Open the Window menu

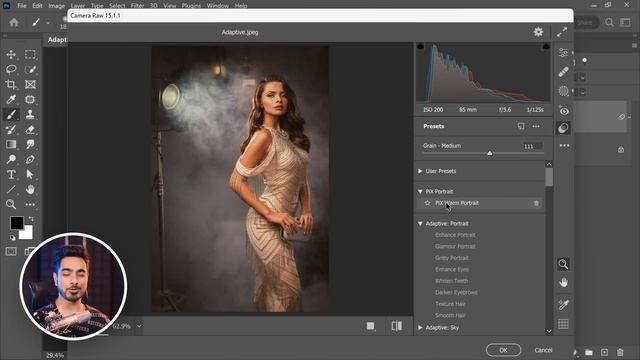pos(218,6)
